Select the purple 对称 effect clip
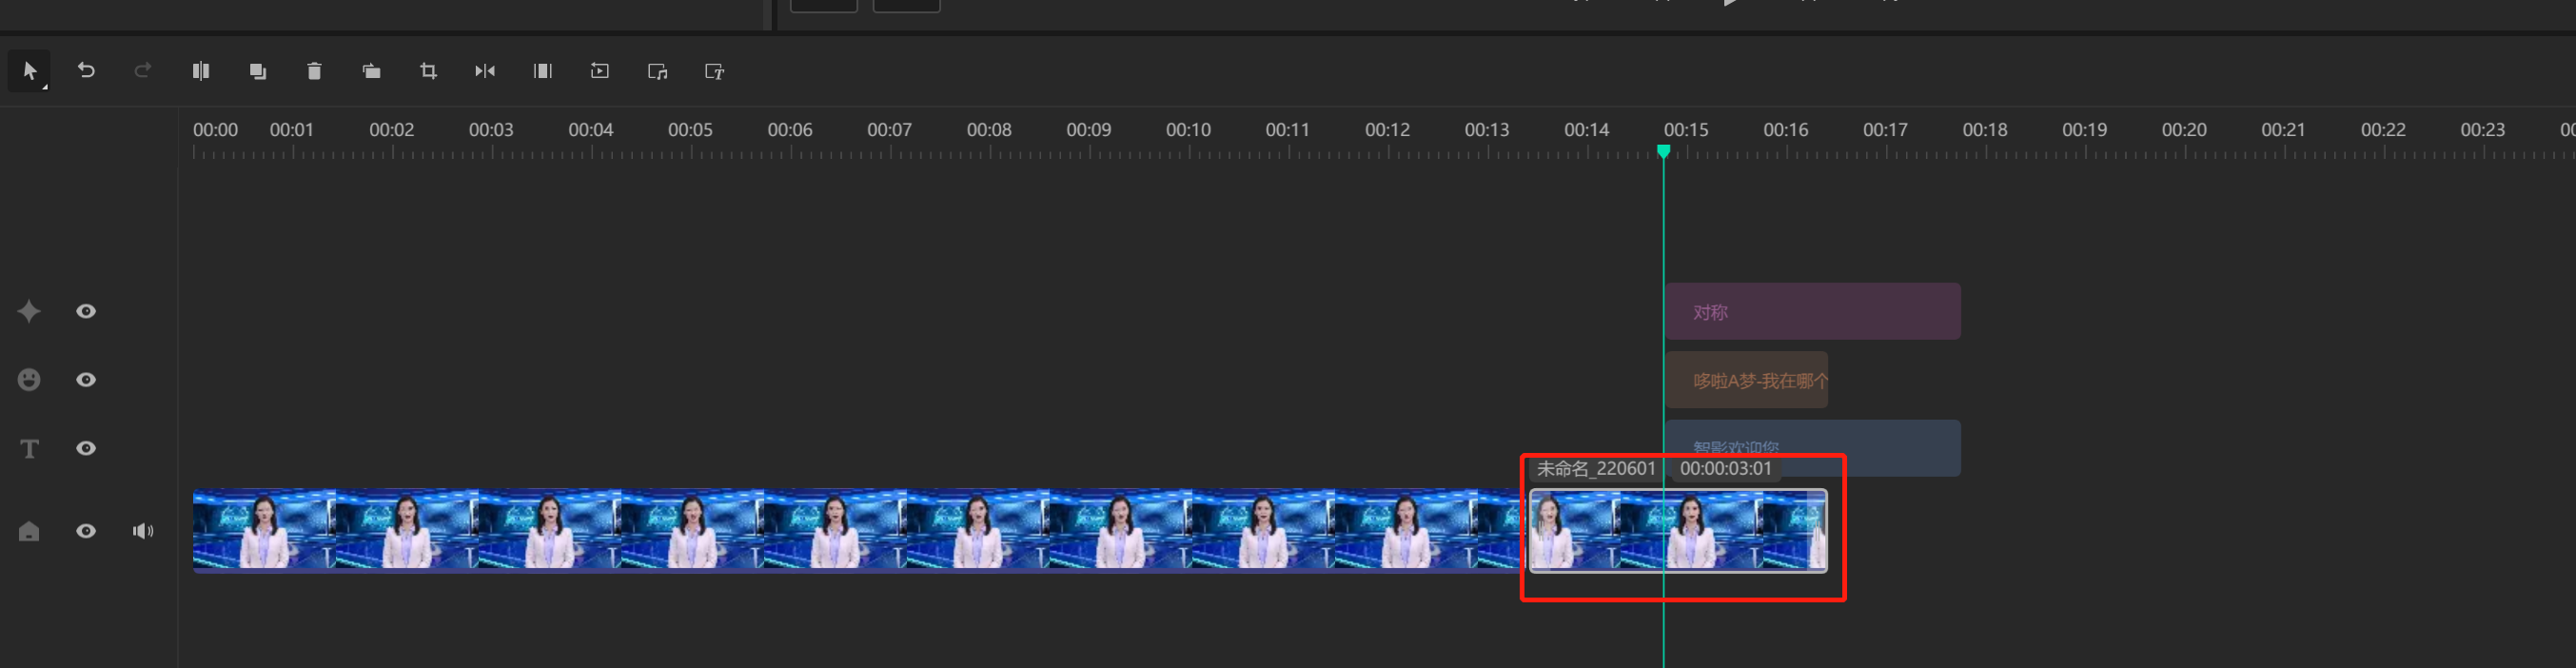 [x=1812, y=312]
